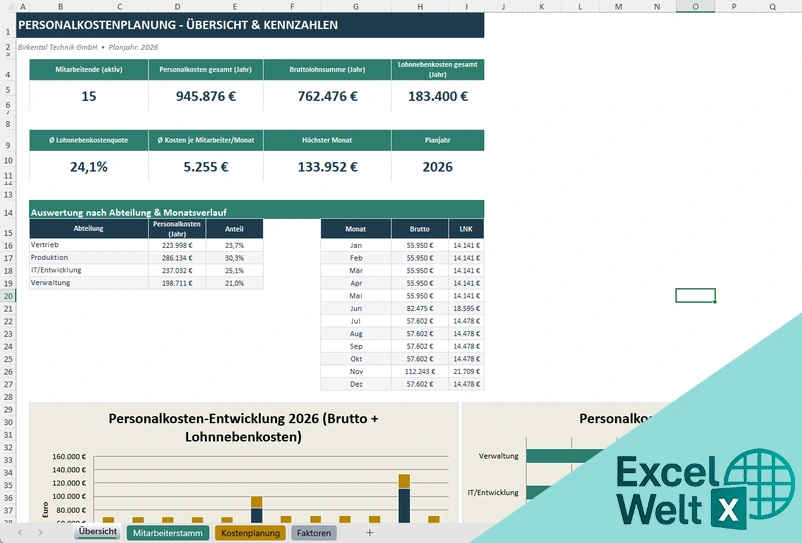This screenshot has height=543, width=802.
Task: Click the Personalkosten-Entwicklung 2026 chart title
Action: (243, 427)
